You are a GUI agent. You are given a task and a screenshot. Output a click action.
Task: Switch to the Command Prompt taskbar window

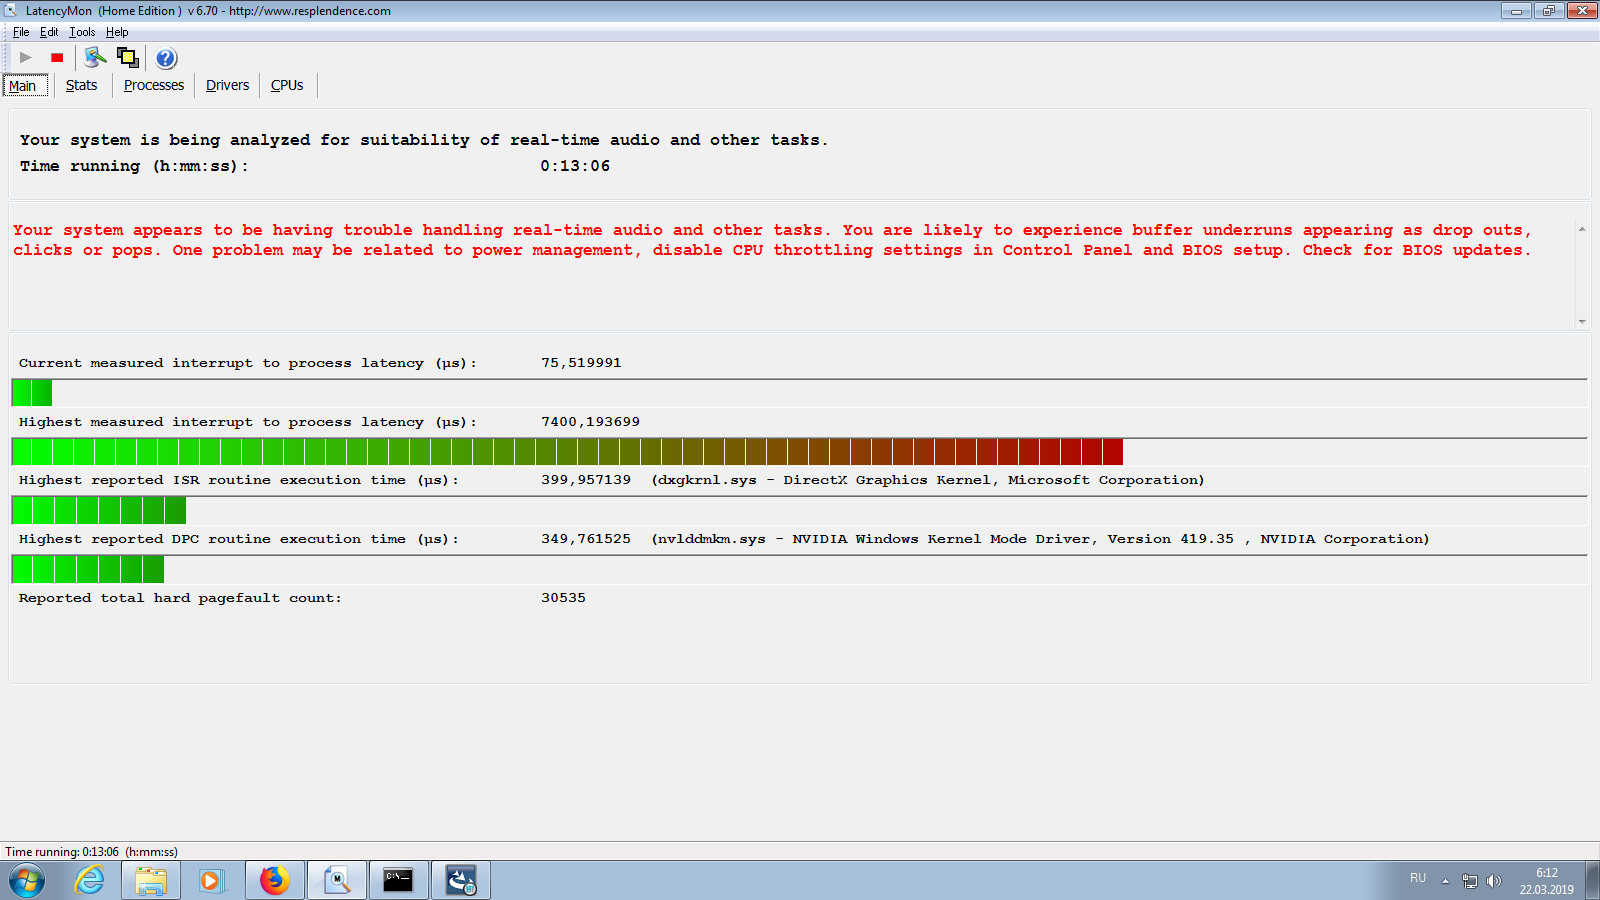398,881
